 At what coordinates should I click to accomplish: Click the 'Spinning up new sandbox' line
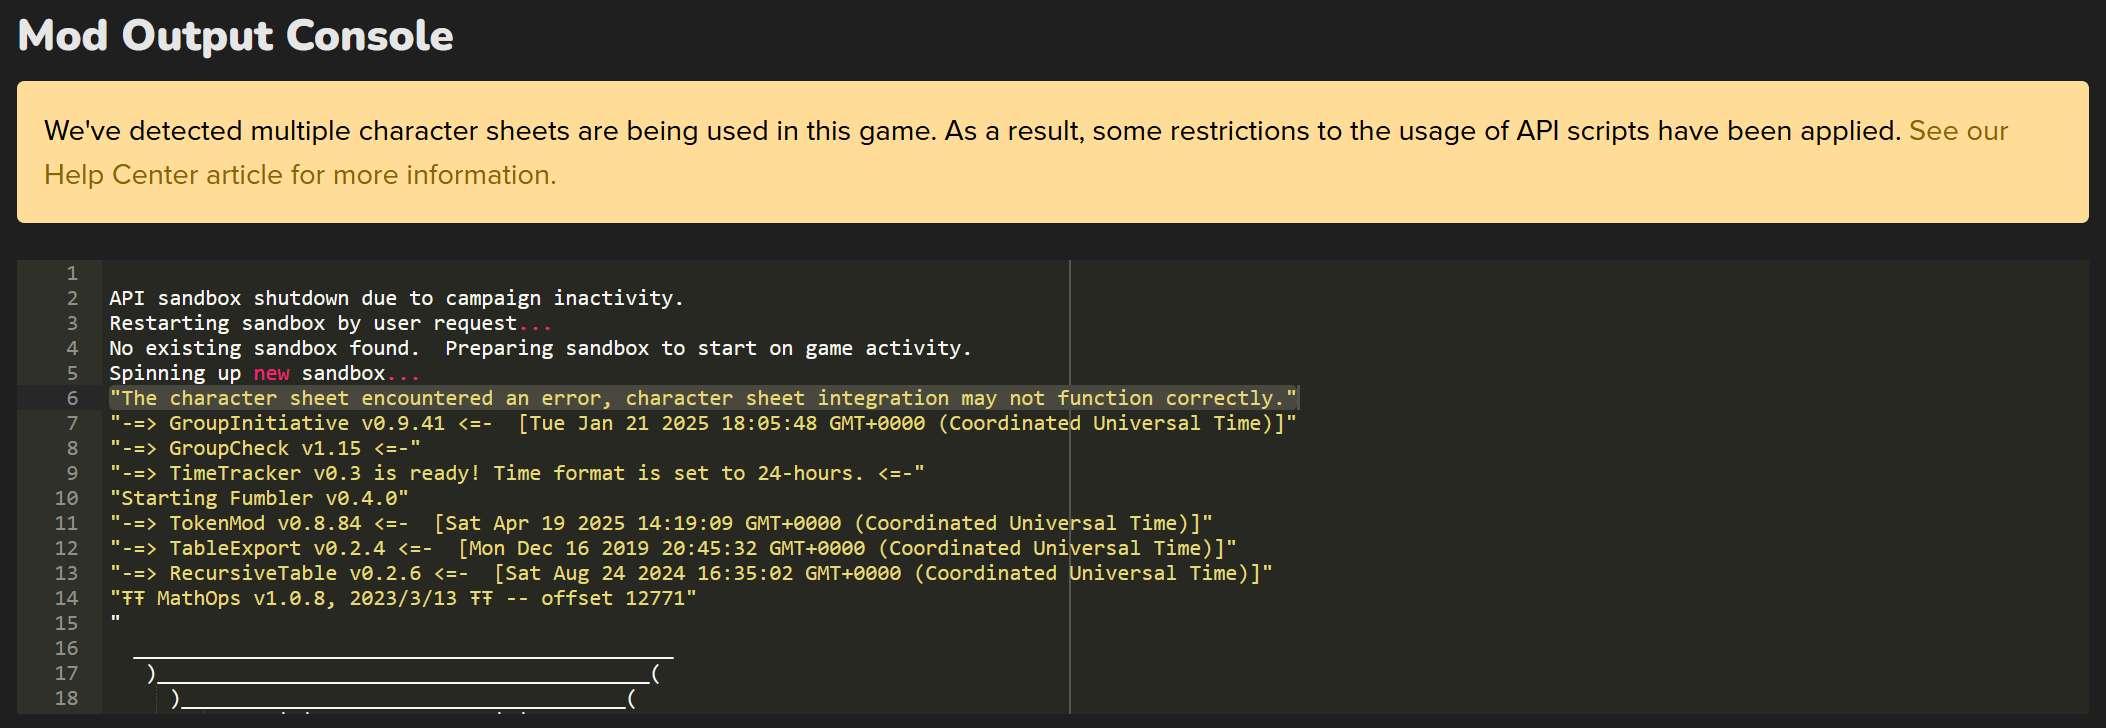coord(264,373)
